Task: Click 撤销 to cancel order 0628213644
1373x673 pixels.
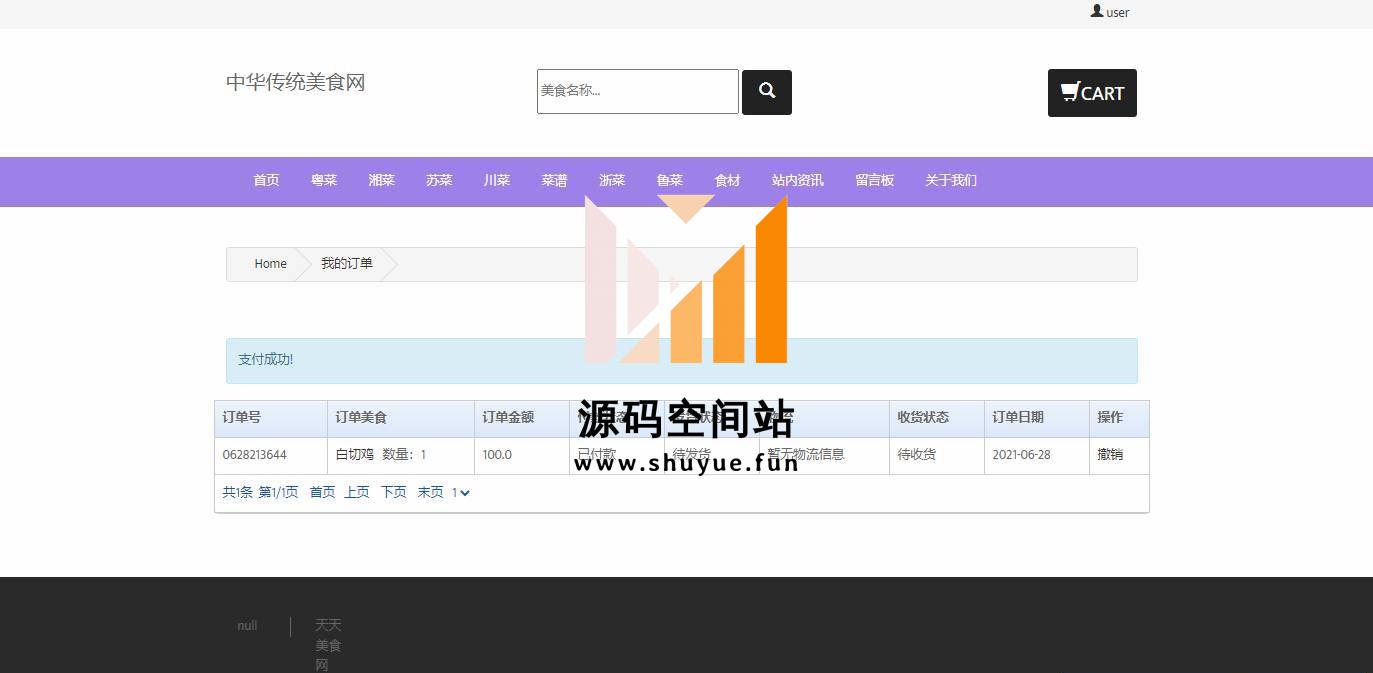Action: (x=1110, y=454)
